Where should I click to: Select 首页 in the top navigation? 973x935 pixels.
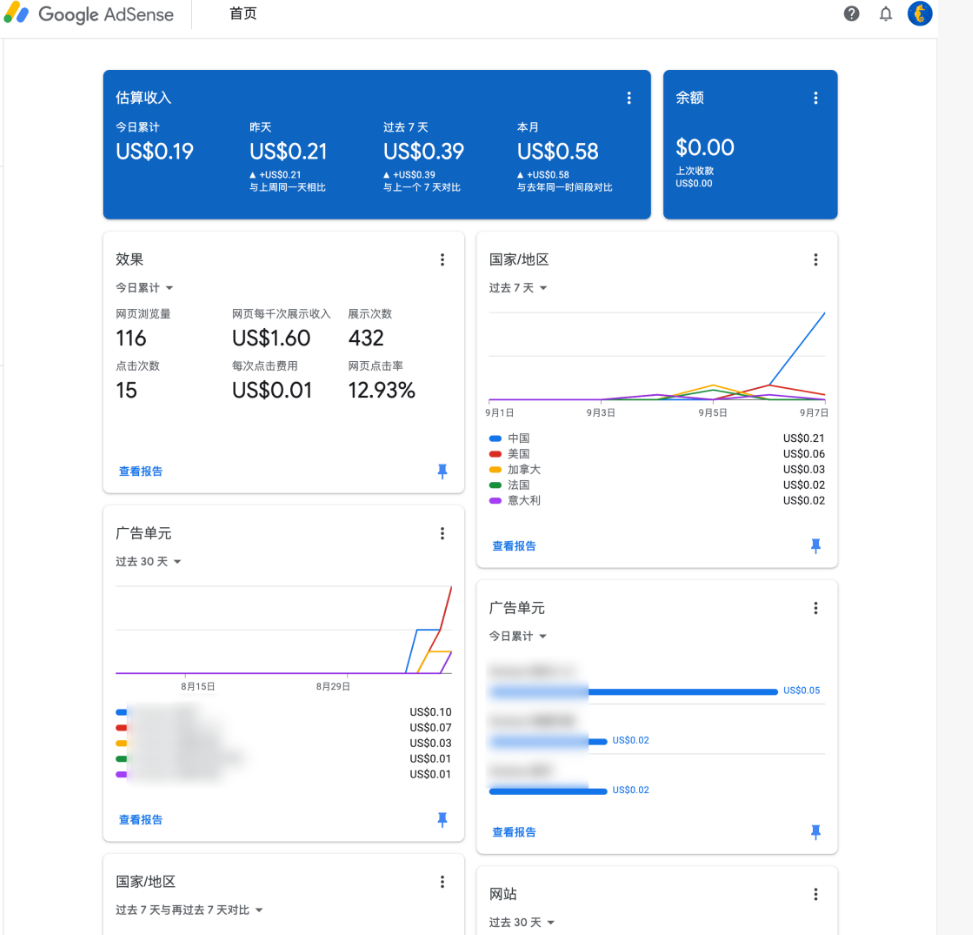pyautogui.click(x=242, y=14)
